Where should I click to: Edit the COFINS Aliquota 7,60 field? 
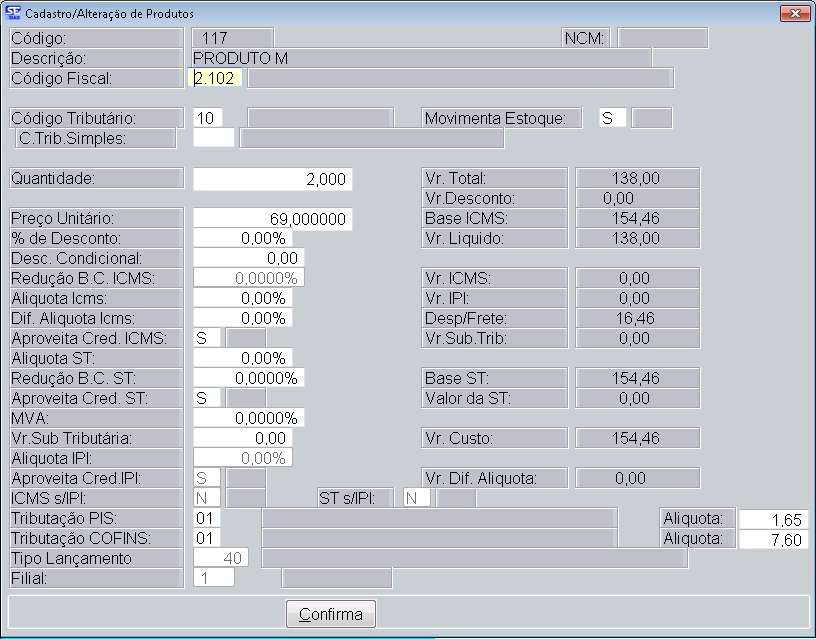(773, 539)
